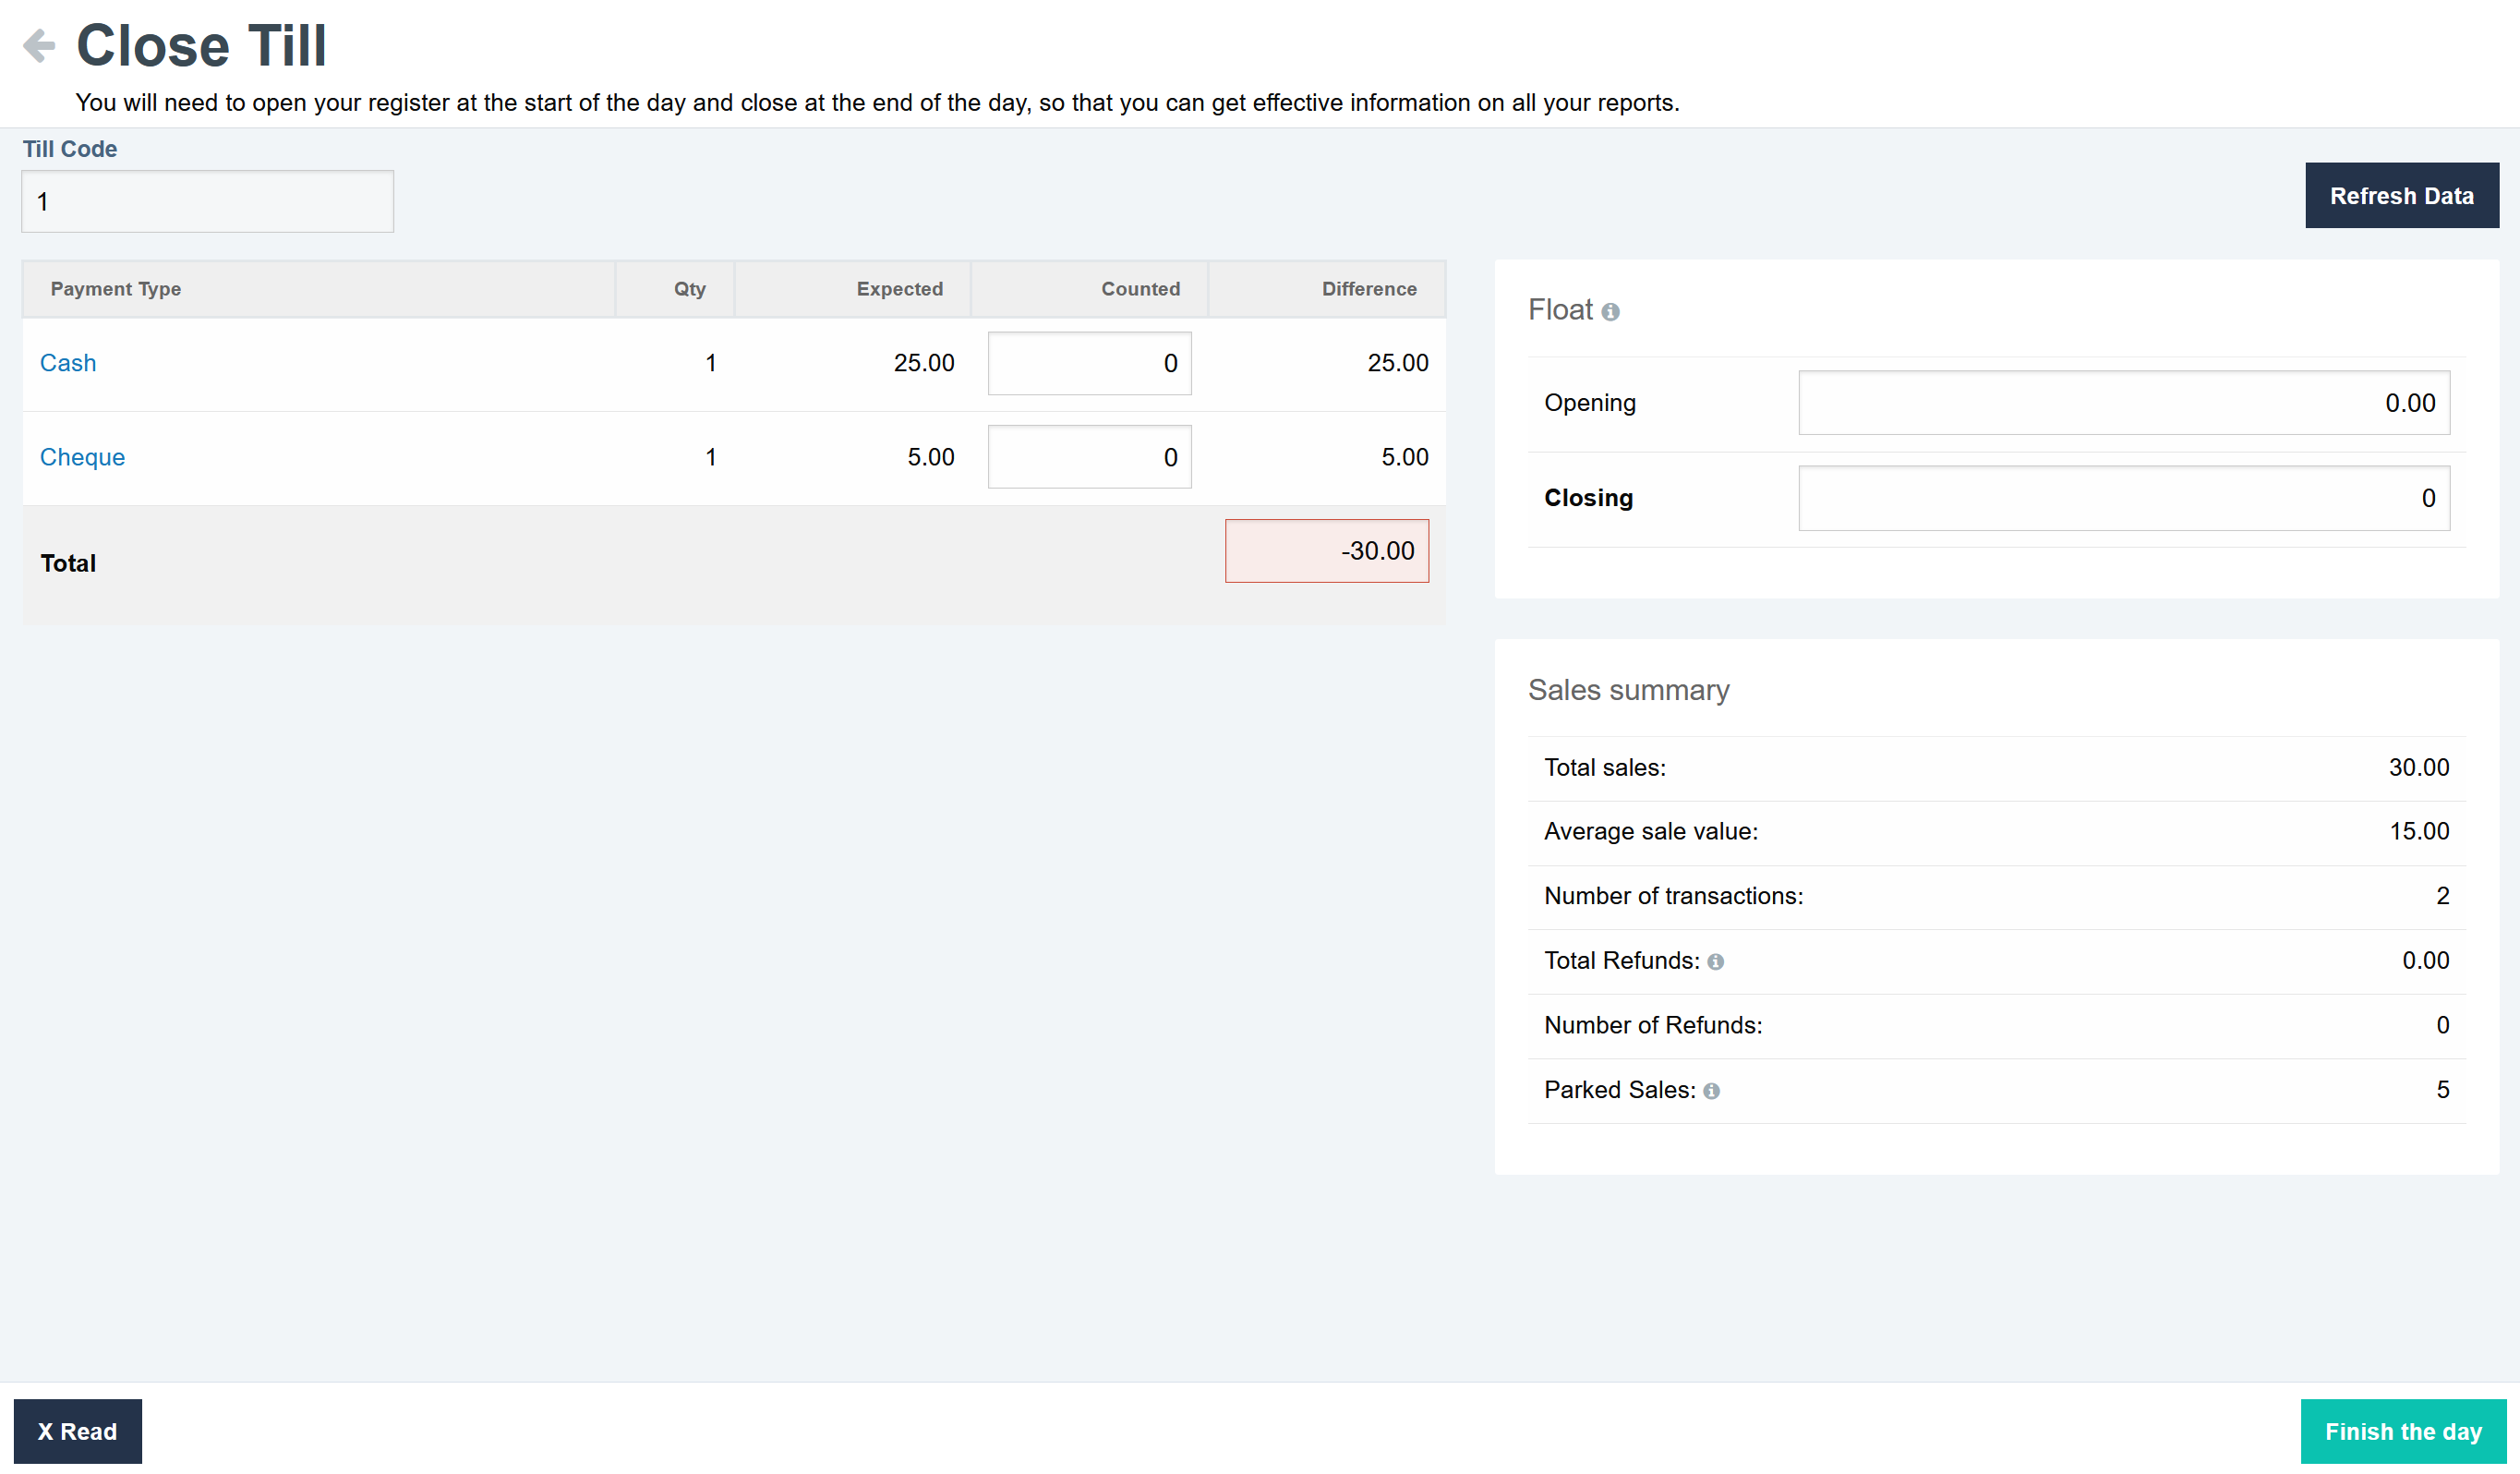Click the Total Refunds info icon
2520x1474 pixels.
pyautogui.click(x=1715, y=962)
